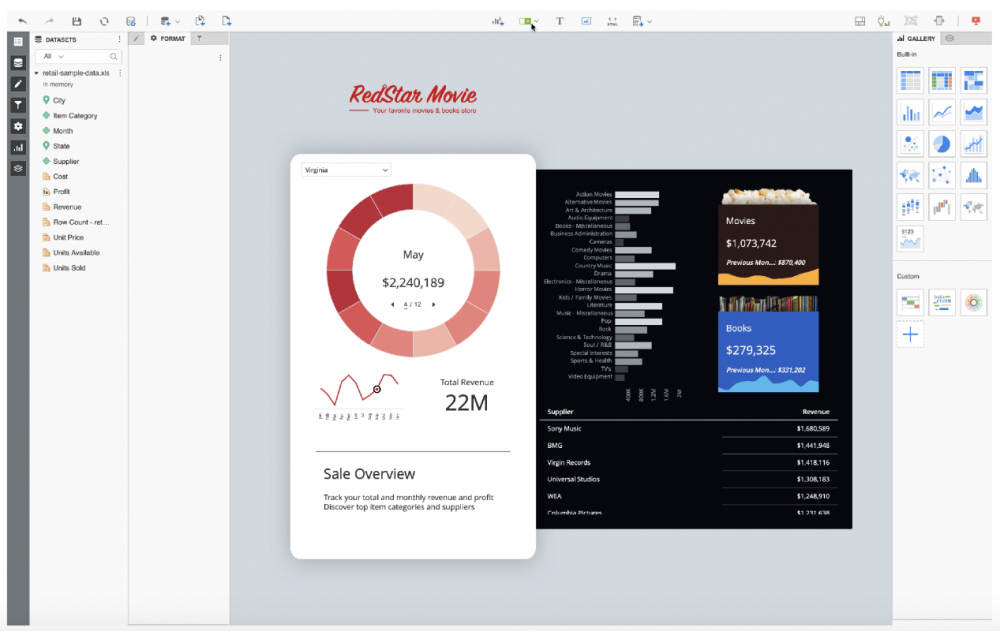The image size is (1000, 631).
Task: Open the Filter funnel tab beside Format
Action: coord(200,38)
